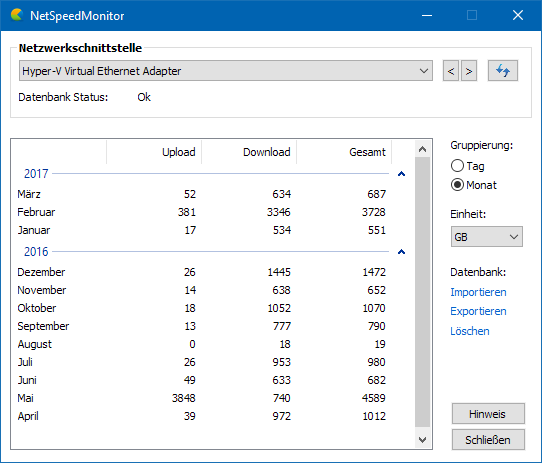Click the scrollbar down arrow
The image size is (542, 463).
point(422,439)
